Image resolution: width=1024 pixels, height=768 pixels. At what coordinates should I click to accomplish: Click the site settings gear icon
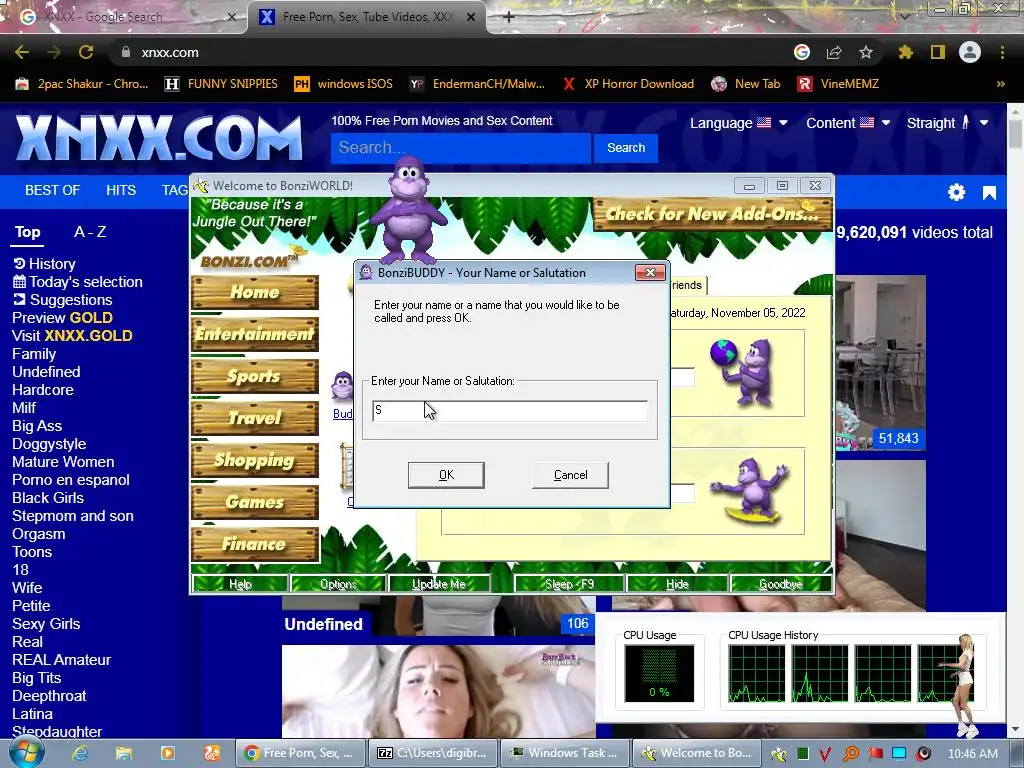(x=957, y=192)
